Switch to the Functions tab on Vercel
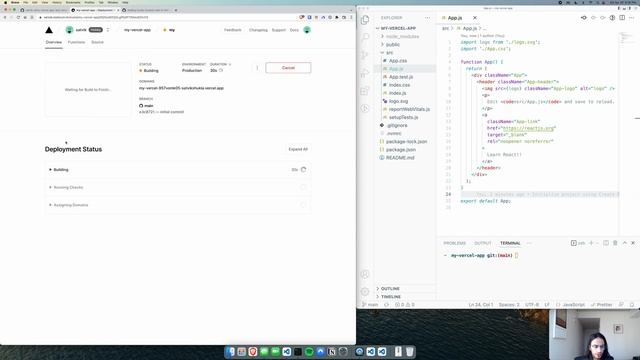 click(76, 42)
